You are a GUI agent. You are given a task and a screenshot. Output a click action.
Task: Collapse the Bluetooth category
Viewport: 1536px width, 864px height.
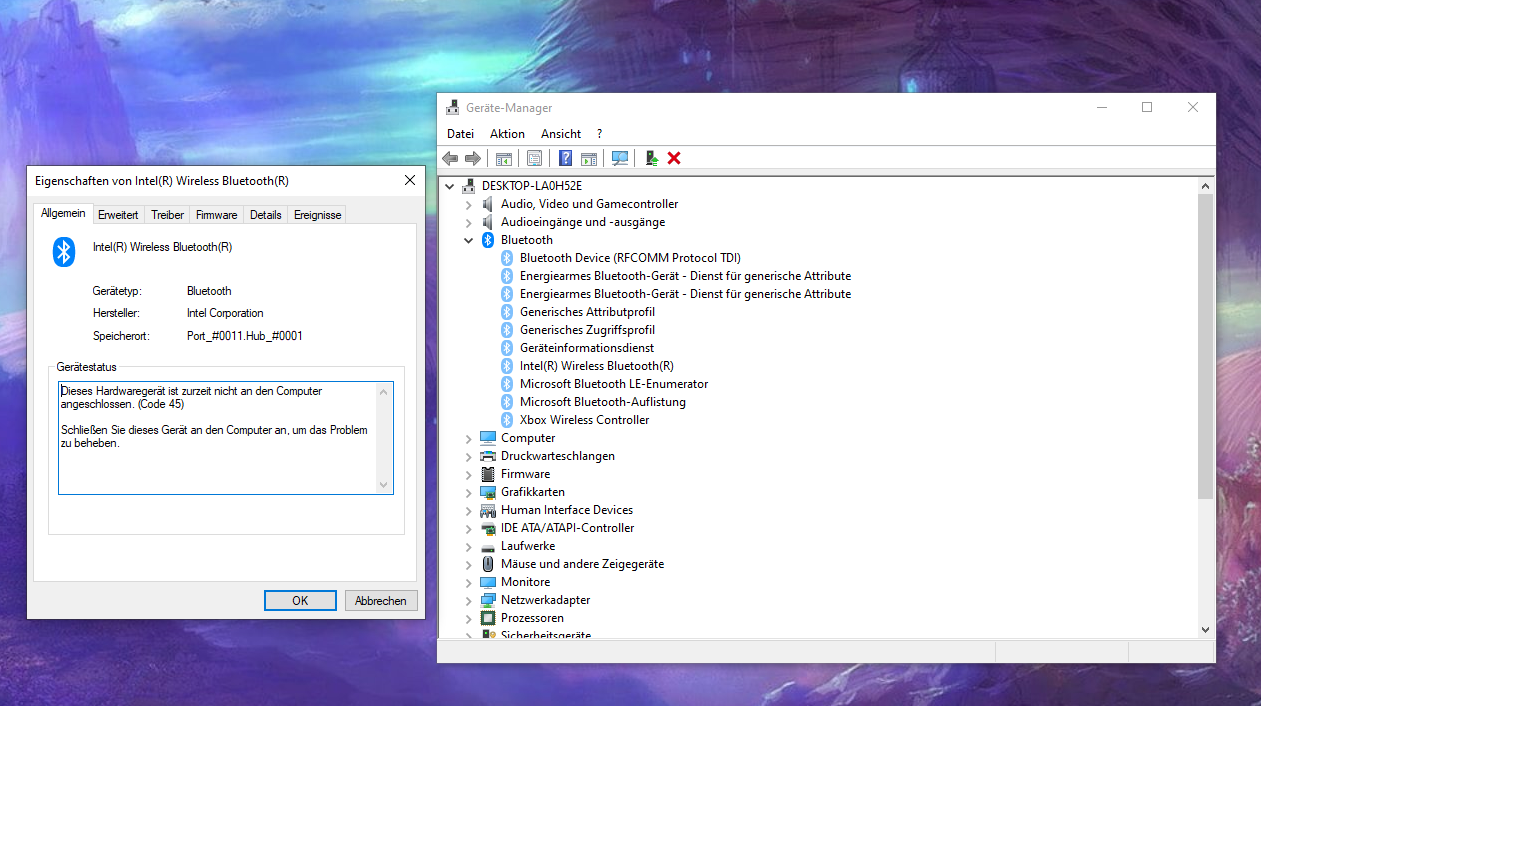[x=469, y=240]
